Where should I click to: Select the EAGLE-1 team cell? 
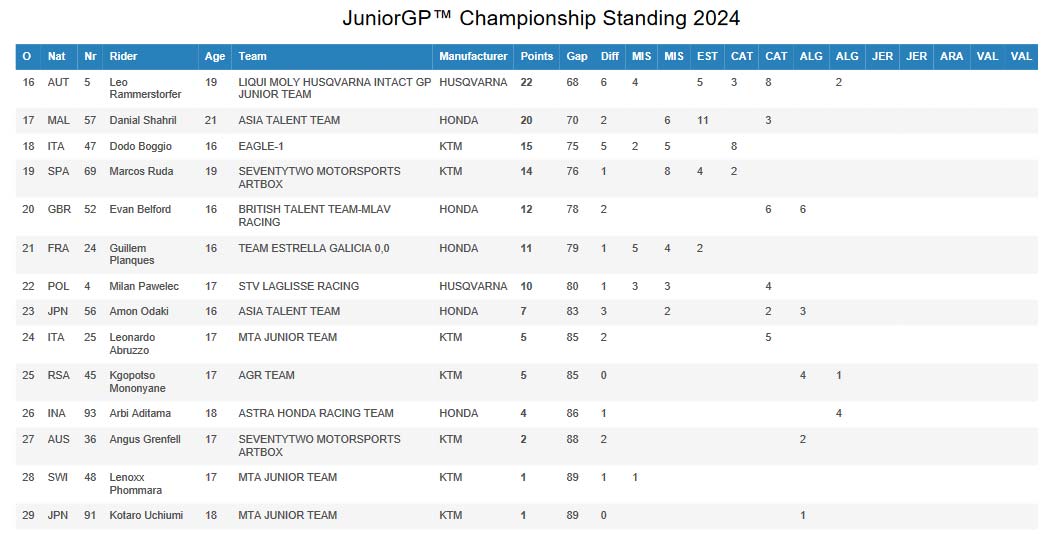click(x=261, y=146)
